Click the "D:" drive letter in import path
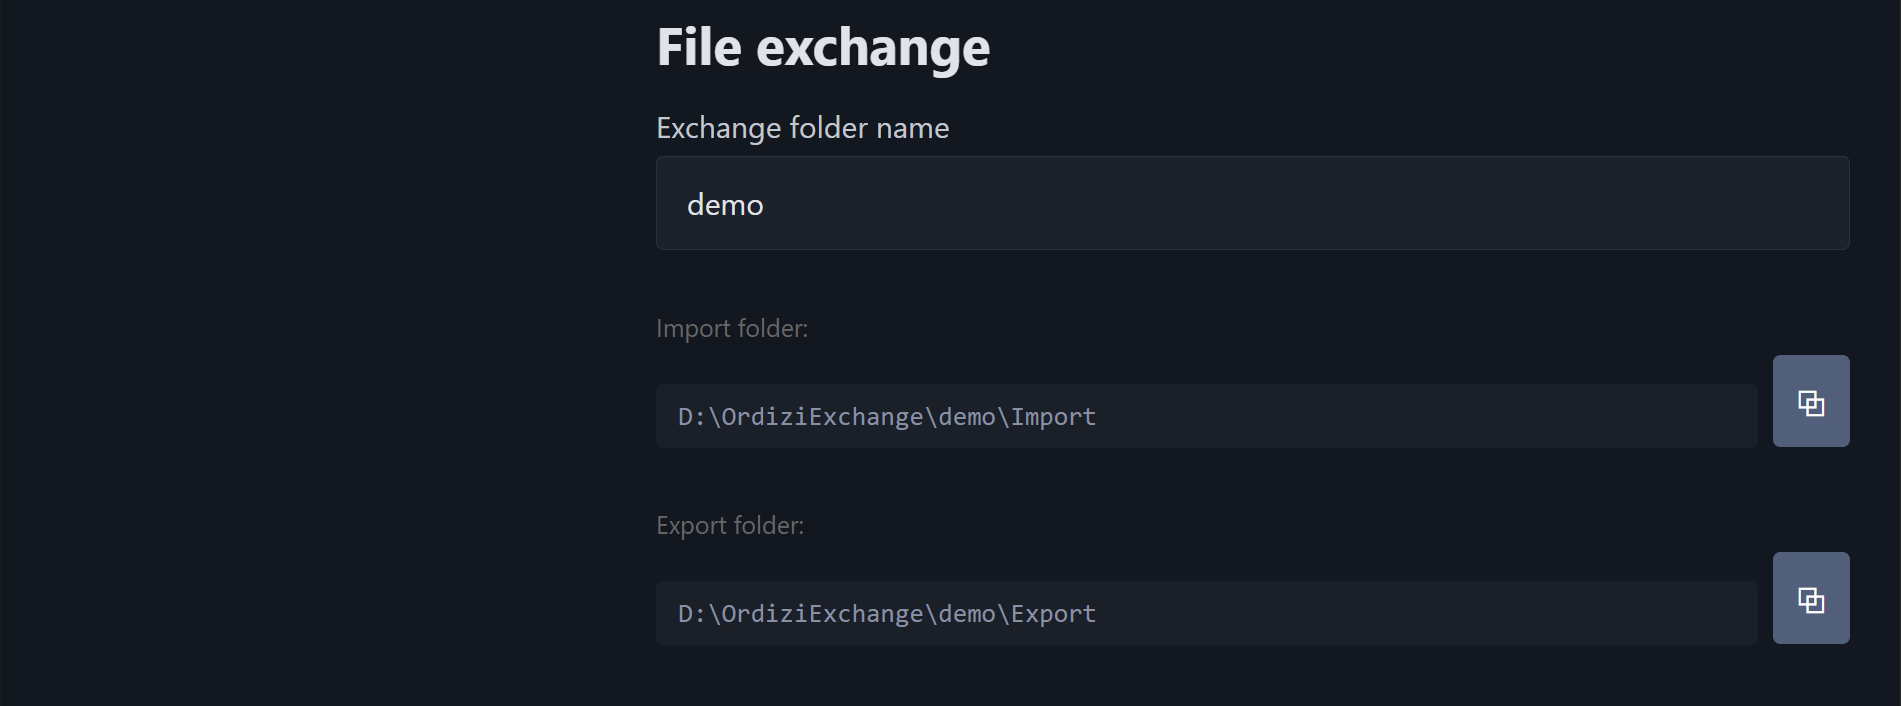This screenshot has height=706, width=1901. [x=692, y=417]
